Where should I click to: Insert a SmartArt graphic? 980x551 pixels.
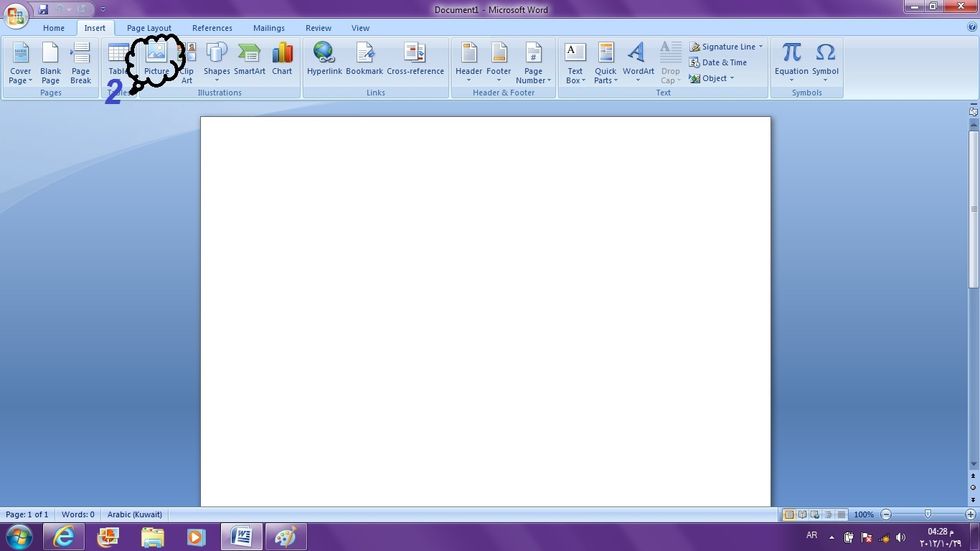pos(249,59)
